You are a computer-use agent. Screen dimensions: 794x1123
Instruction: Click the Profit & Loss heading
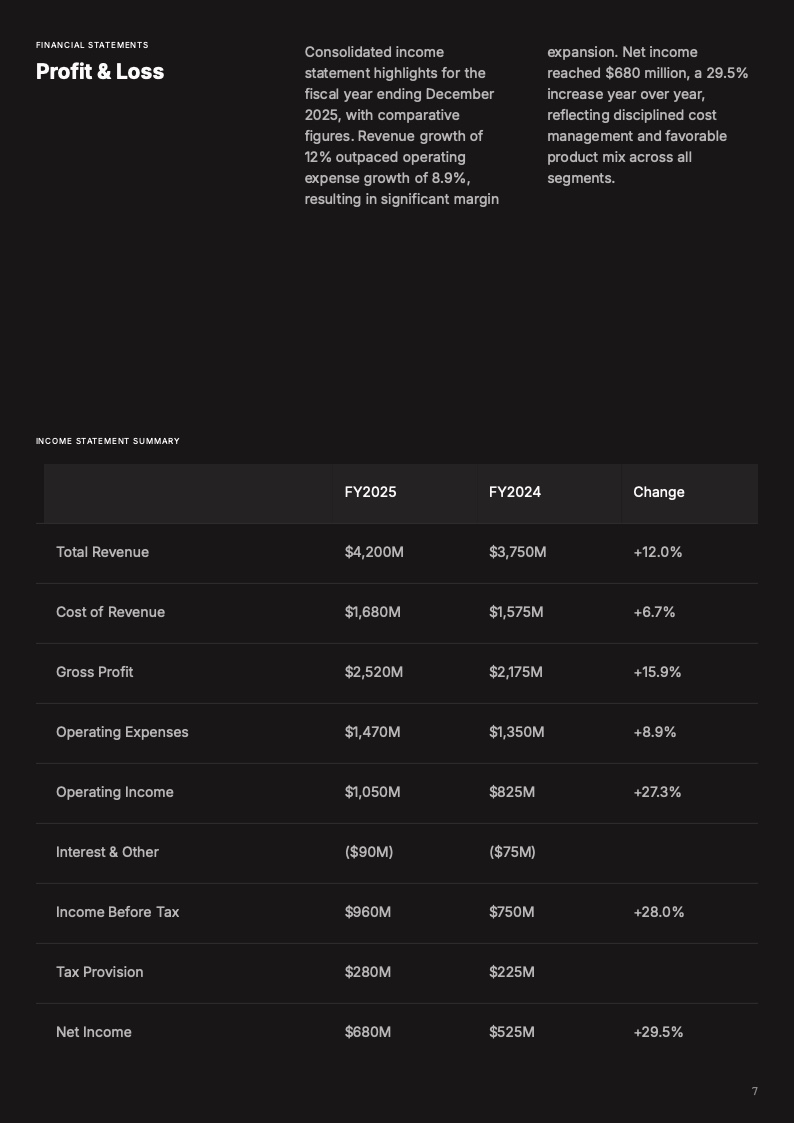tap(100, 71)
